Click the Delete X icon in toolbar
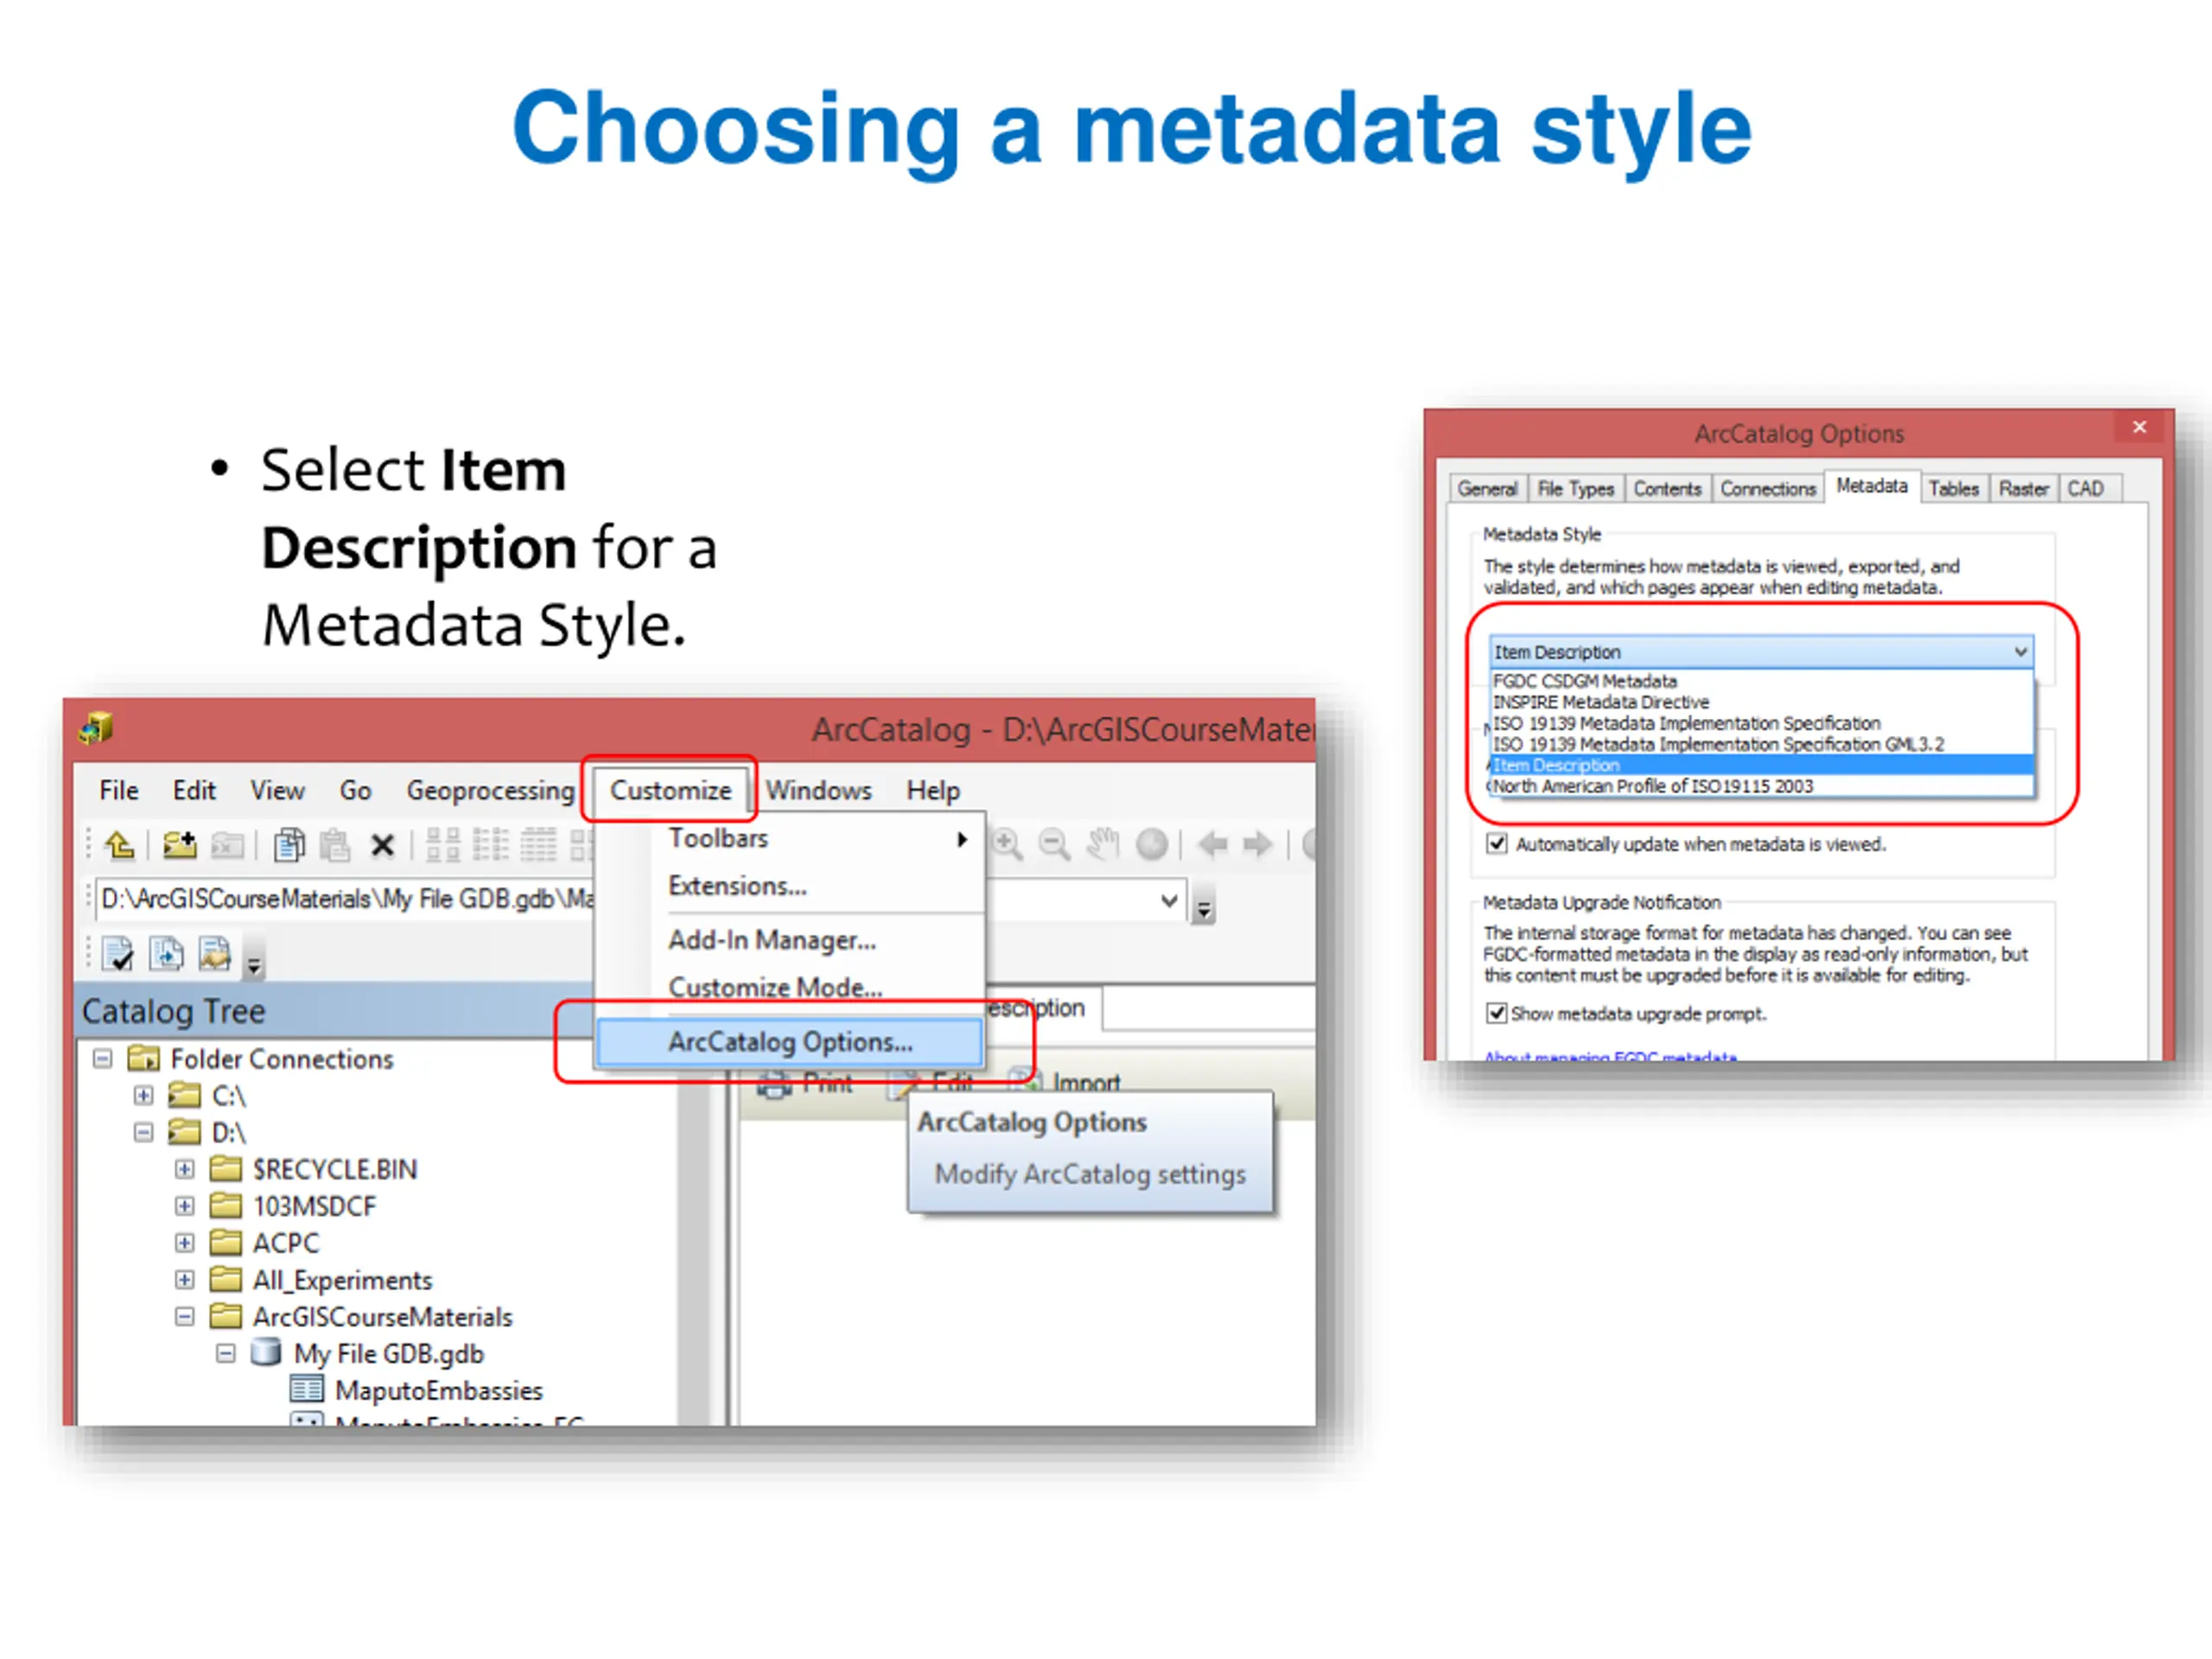The height and width of the screenshot is (1659, 2212). tap(382, 846)
